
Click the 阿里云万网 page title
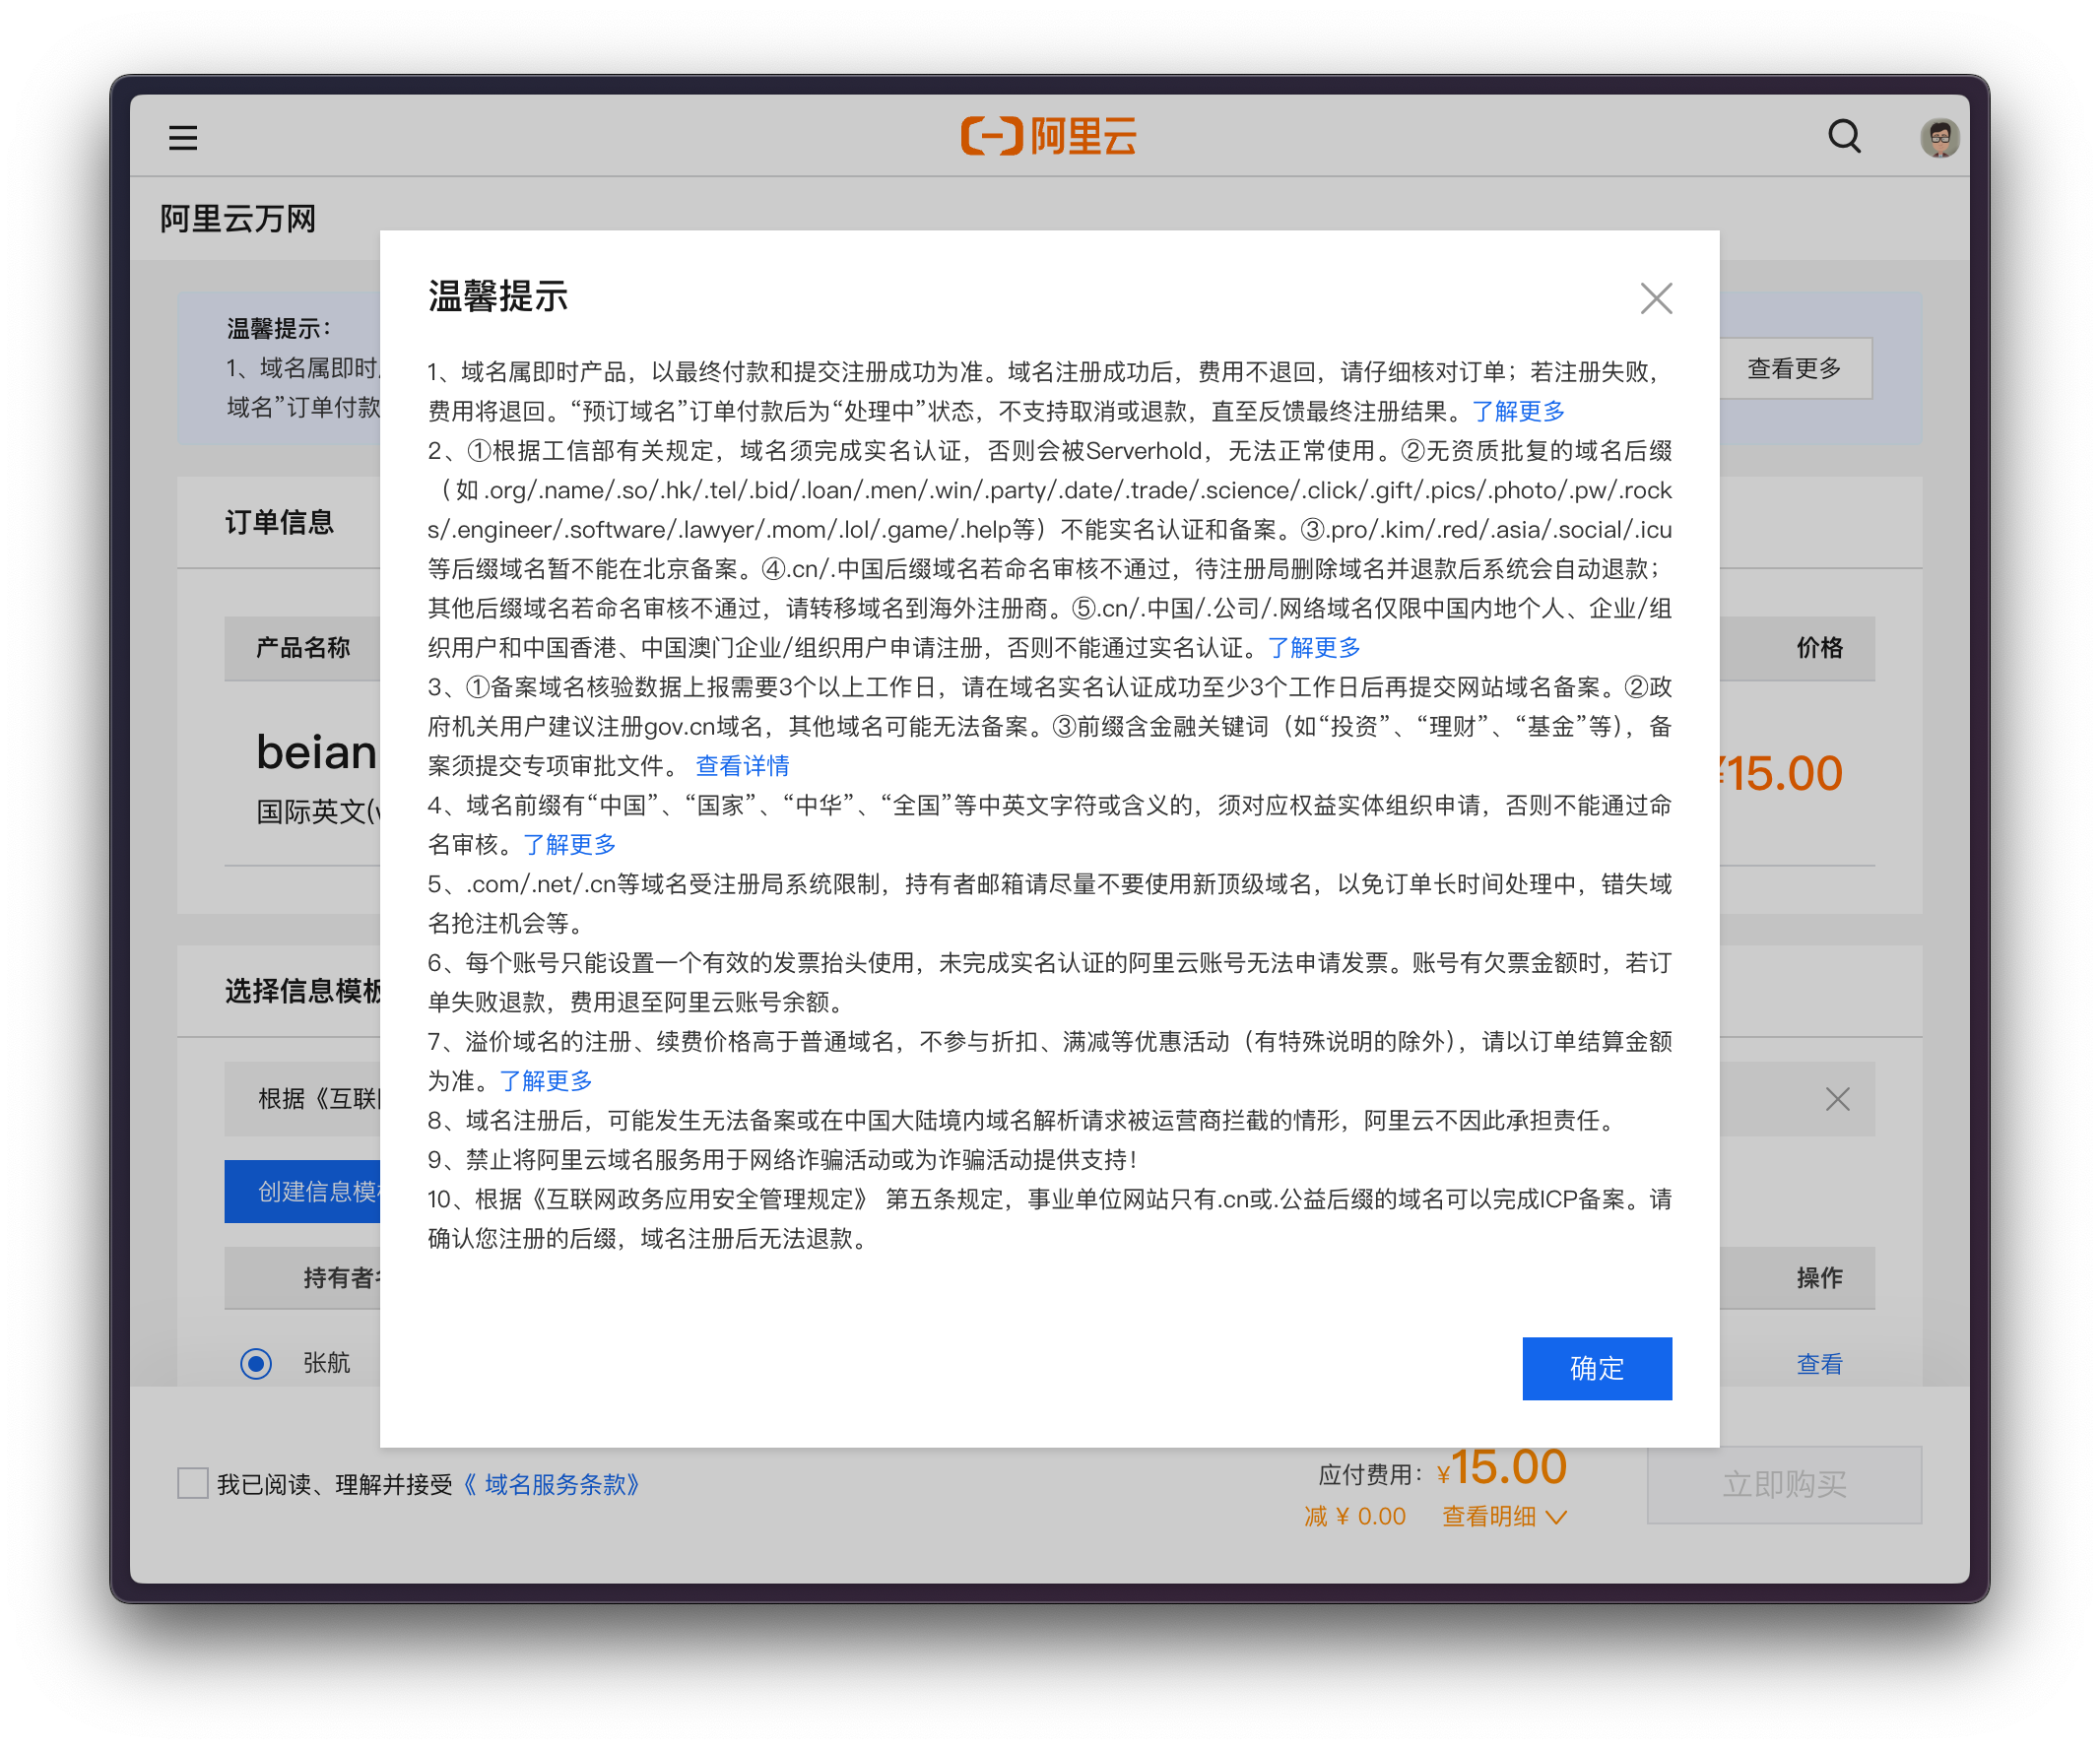[238, 218]
